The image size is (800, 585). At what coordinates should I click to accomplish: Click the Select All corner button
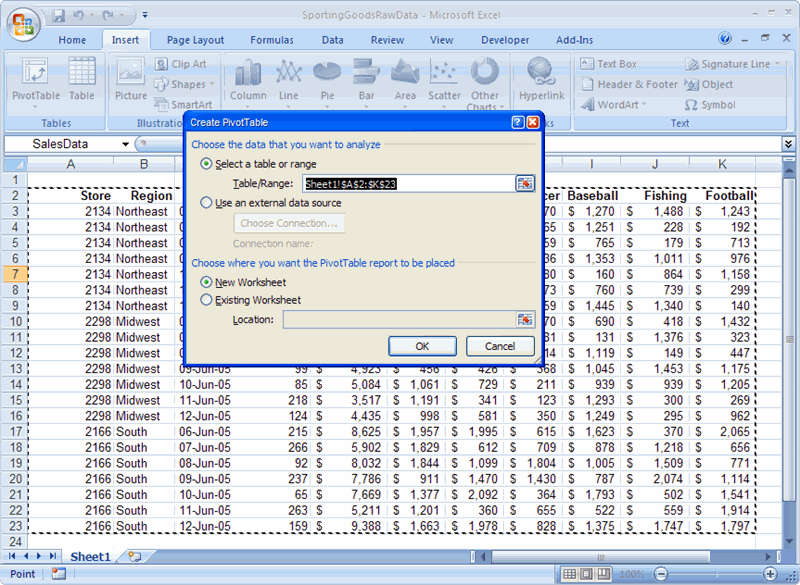[14, 164]
